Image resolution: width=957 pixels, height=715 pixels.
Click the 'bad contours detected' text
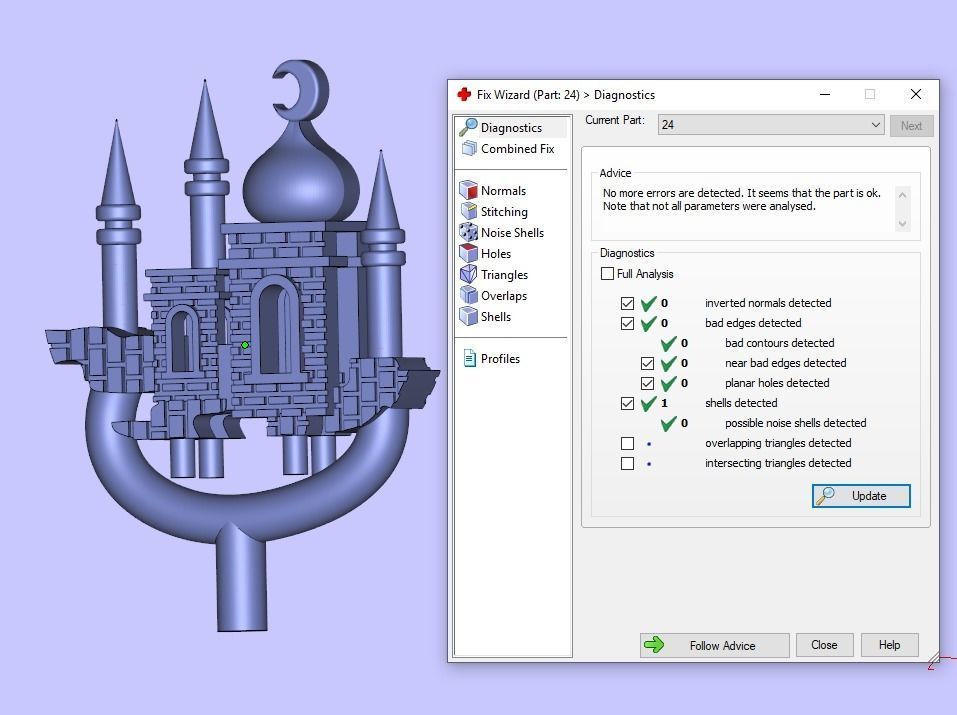coord(779,343)
